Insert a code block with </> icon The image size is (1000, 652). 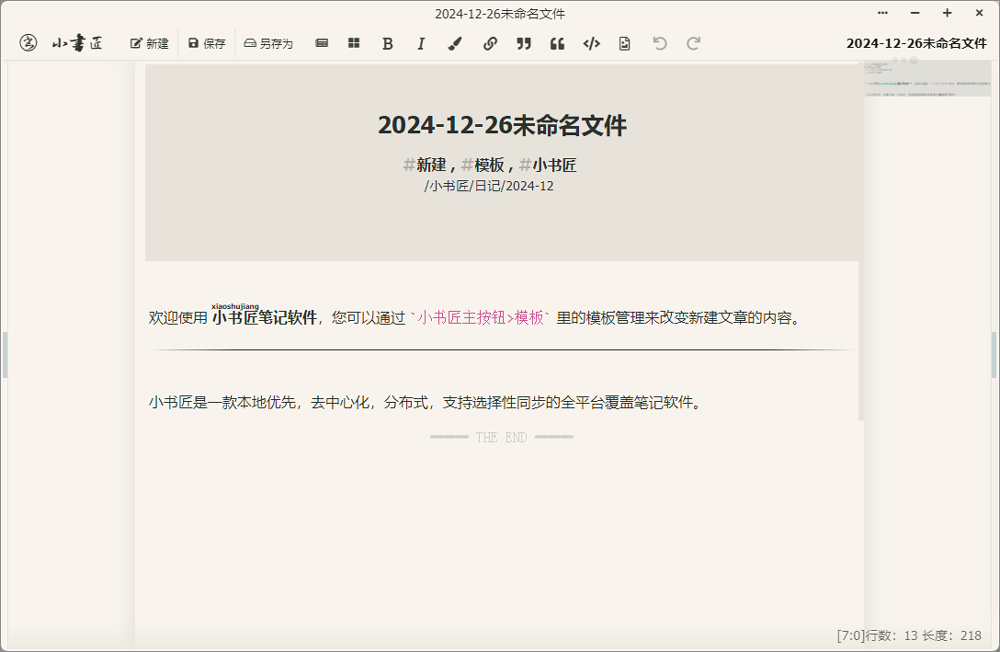[x=591, y=43]
